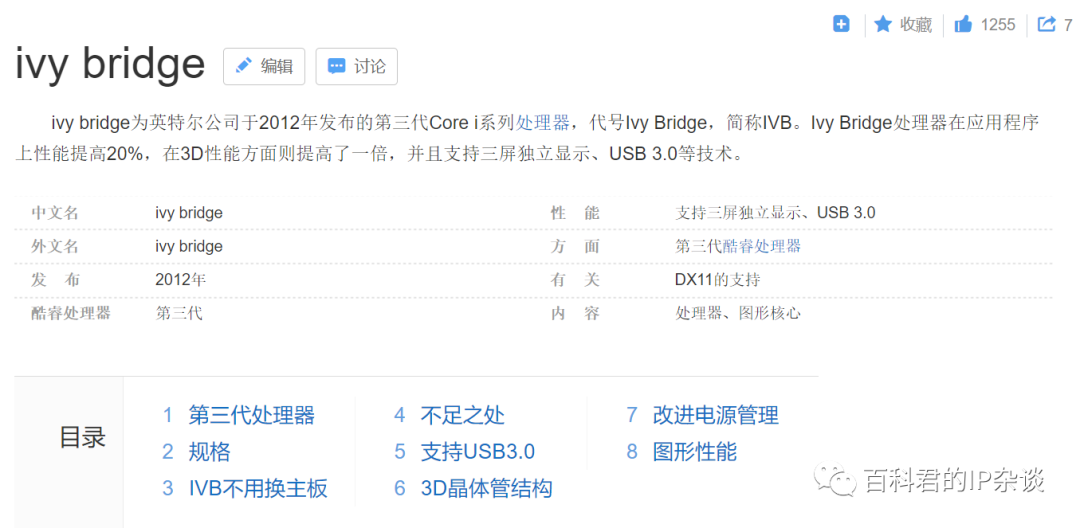Go to section 第三代处理器
The image size is (1080, 528).
(x=251, y=416)
